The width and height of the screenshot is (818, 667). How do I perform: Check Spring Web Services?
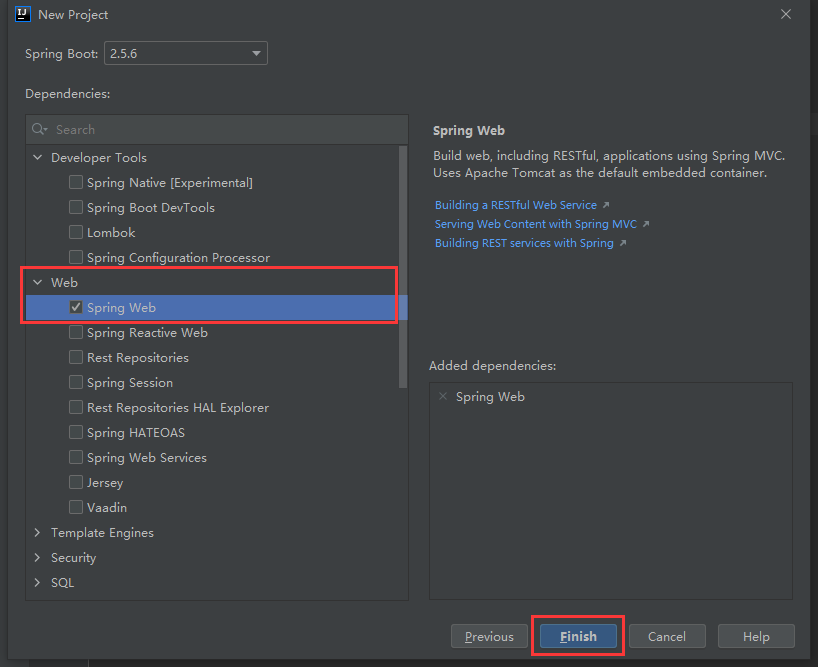pyautogui.click(x=76, y=457)
